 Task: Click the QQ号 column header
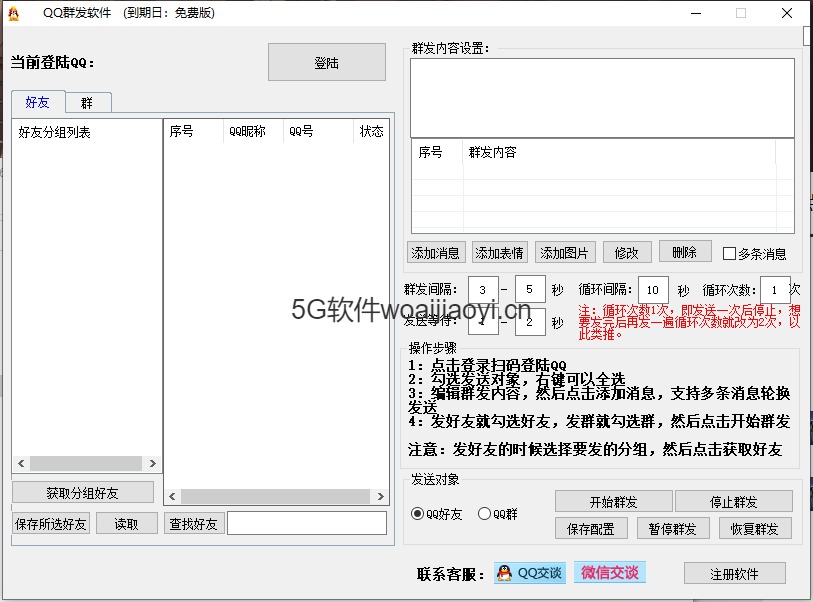pyautogui.click(x=318, y=131)
